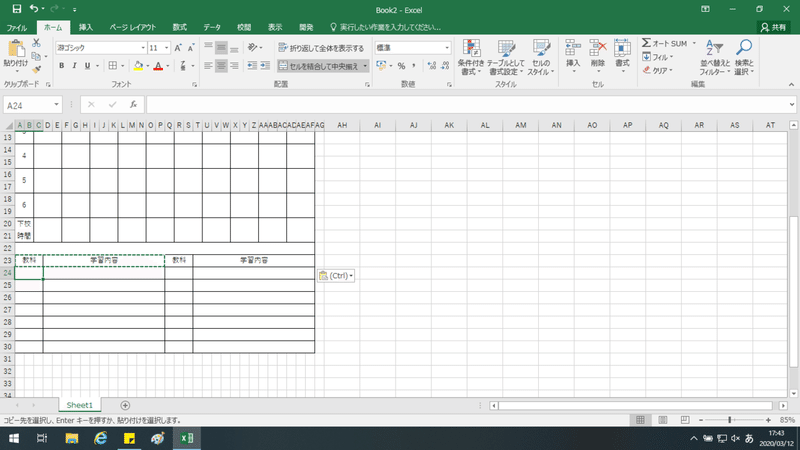This screenshot has width=800, height=450.
Task: Click the Decrease Indent icon
Action: pyautogui.click(x=252, y=66)
